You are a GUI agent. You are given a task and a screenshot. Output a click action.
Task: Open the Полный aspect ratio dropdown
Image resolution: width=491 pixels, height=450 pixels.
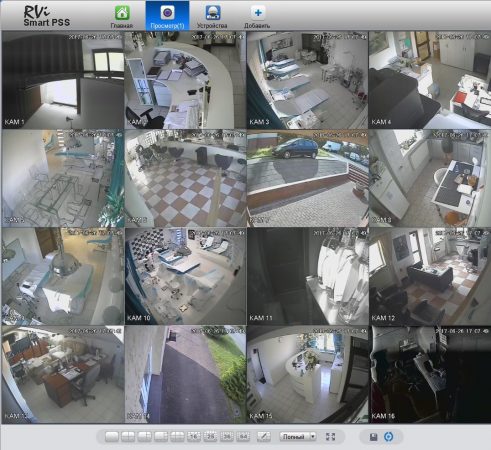(x=297, y=436)
